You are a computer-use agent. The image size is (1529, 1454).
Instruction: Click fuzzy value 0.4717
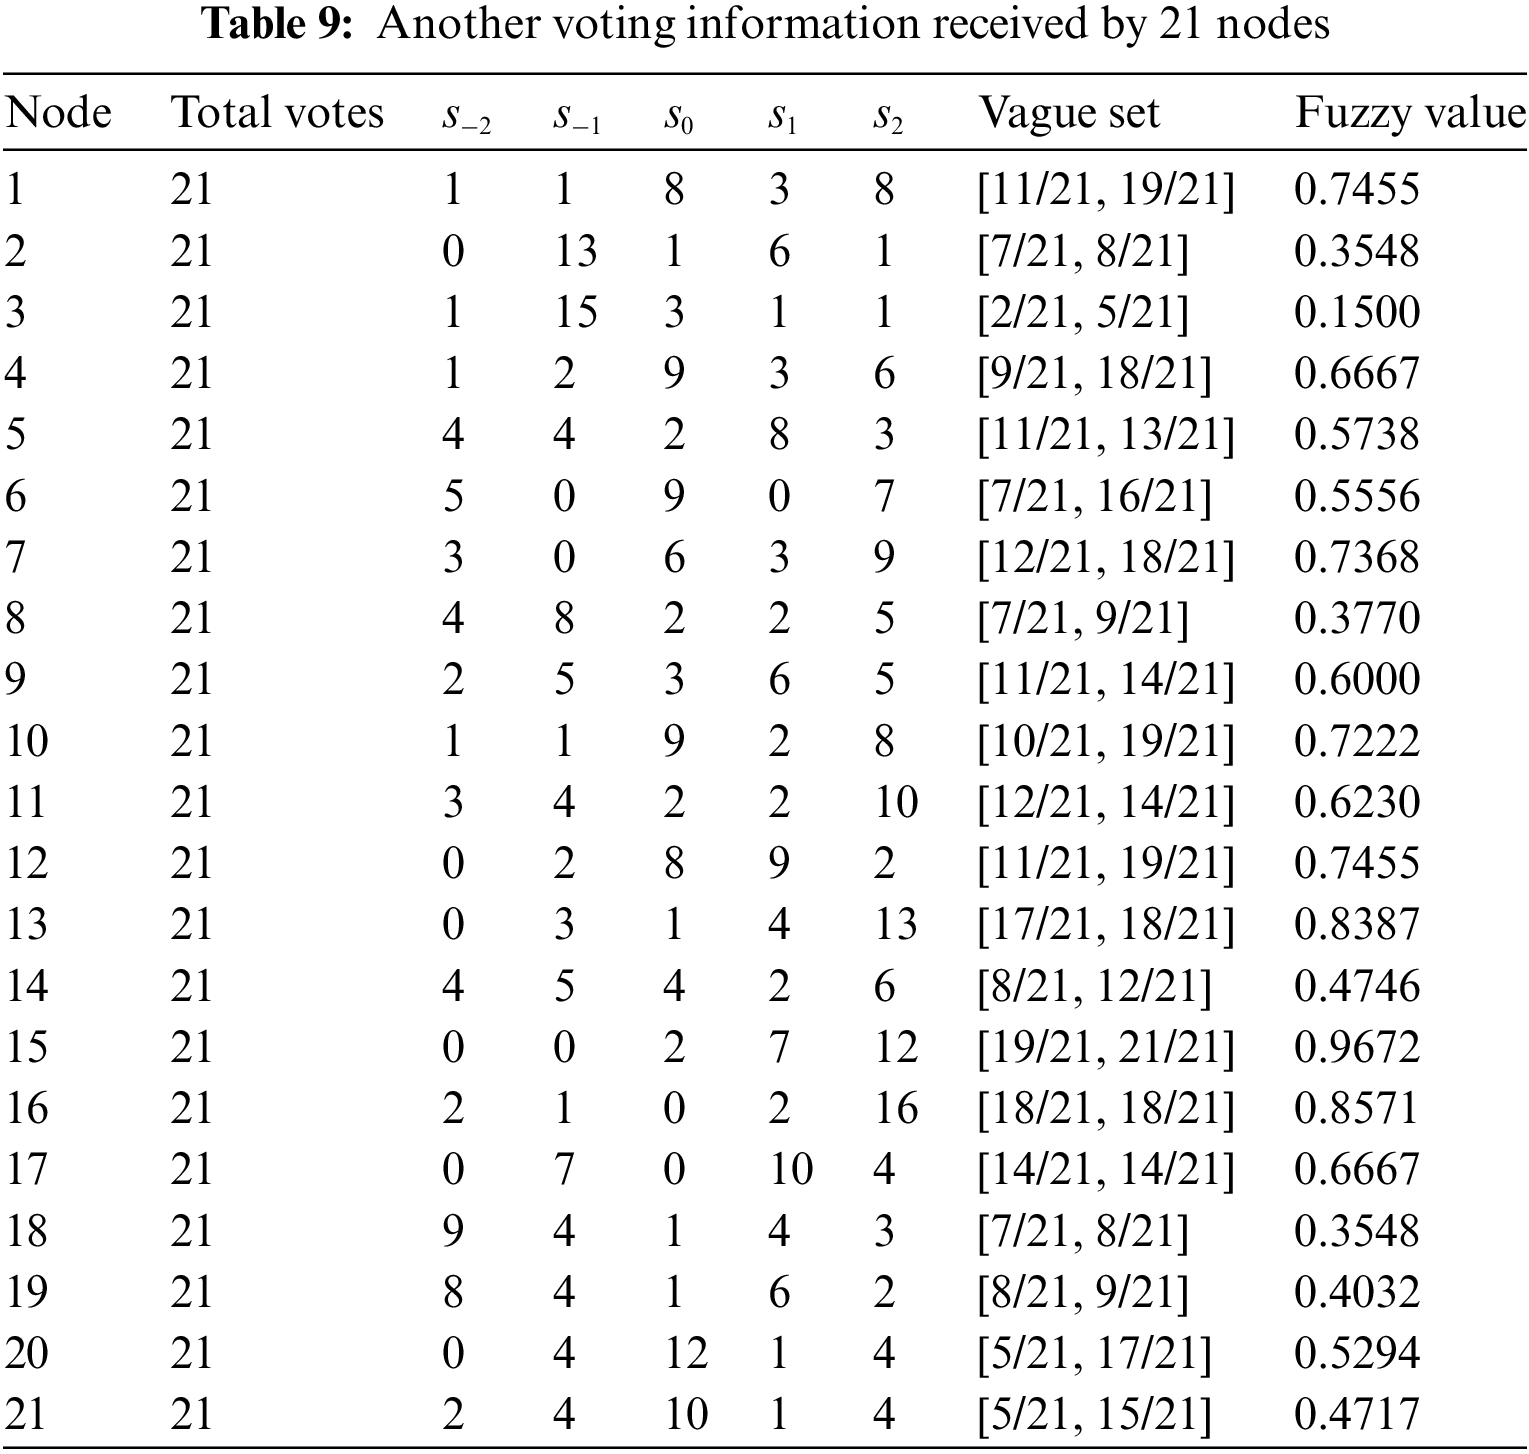(x=1356, y=1414)
